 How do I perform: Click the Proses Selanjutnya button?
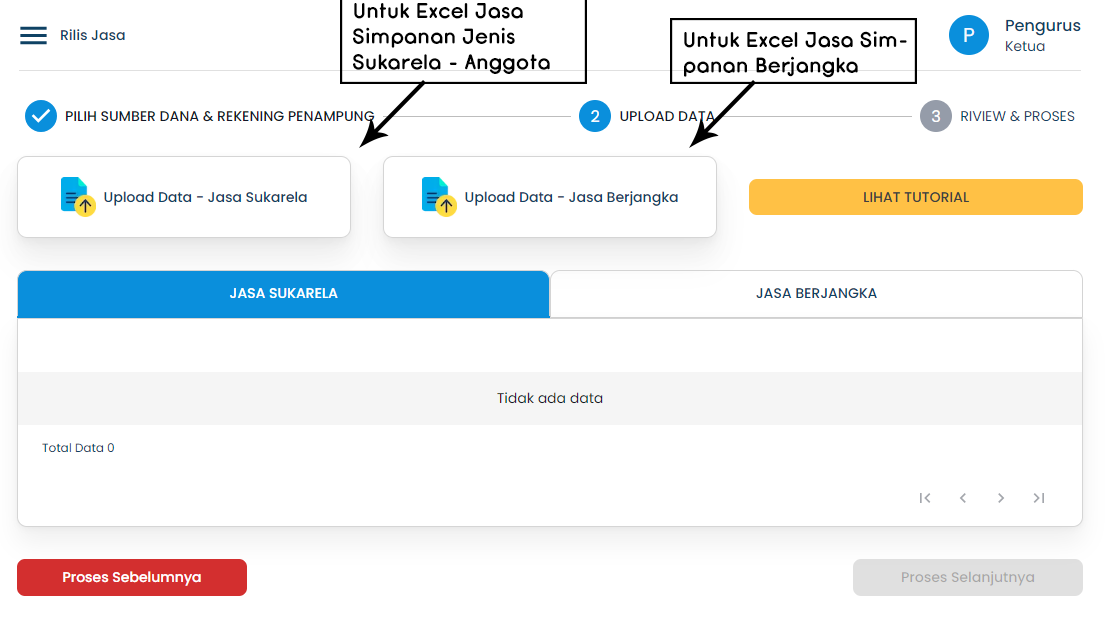click(967, 577)
